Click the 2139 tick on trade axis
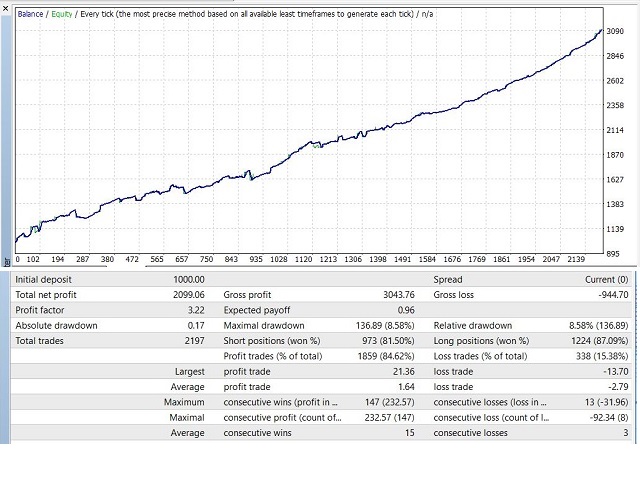Viewport: 640px width, 480px height. tap(576, 259)
